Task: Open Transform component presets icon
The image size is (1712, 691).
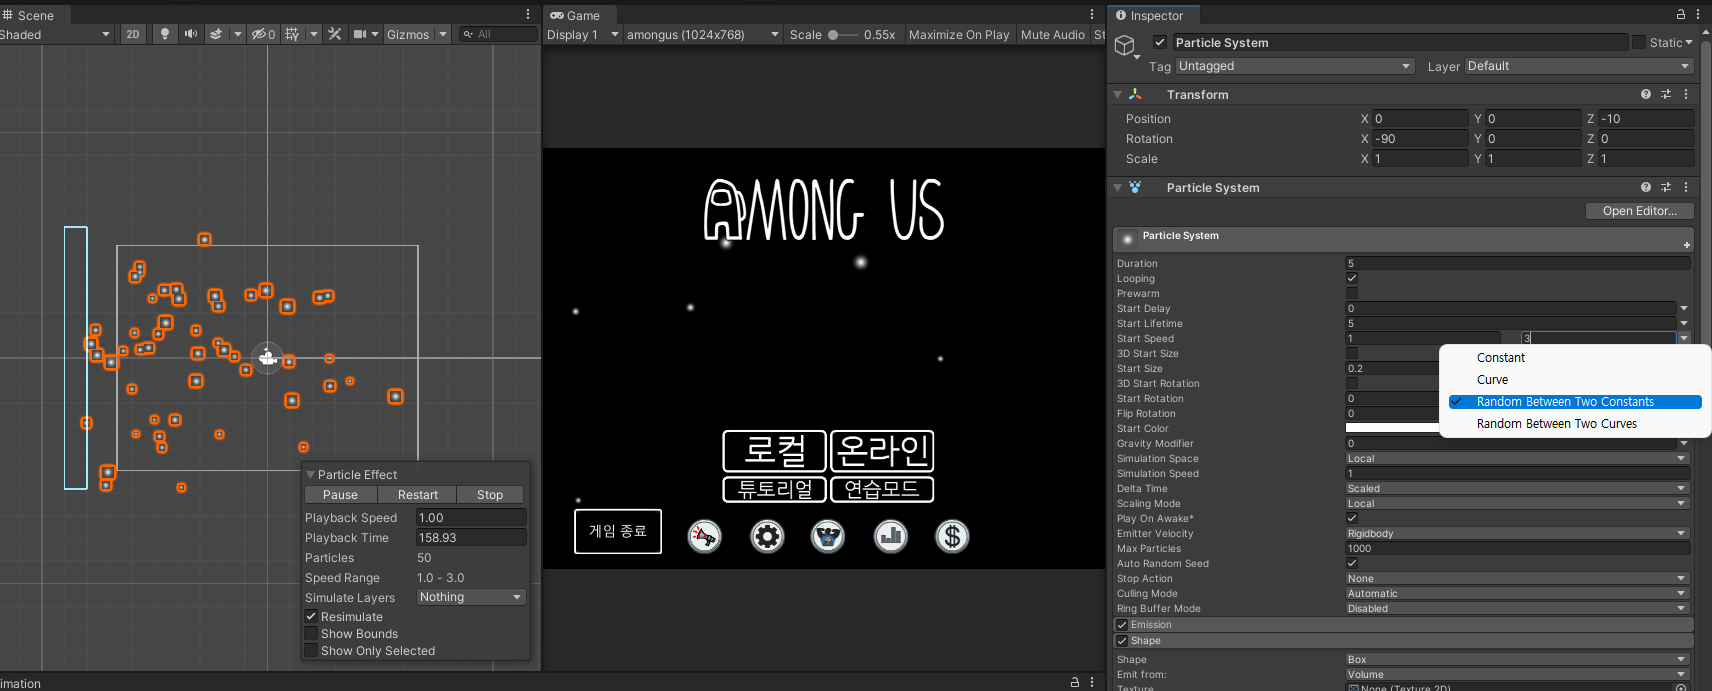Action: 1666,94
